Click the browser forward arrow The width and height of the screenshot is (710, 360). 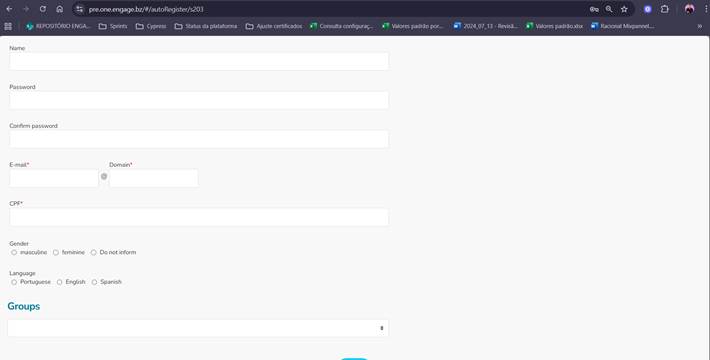tap(26, 9)
